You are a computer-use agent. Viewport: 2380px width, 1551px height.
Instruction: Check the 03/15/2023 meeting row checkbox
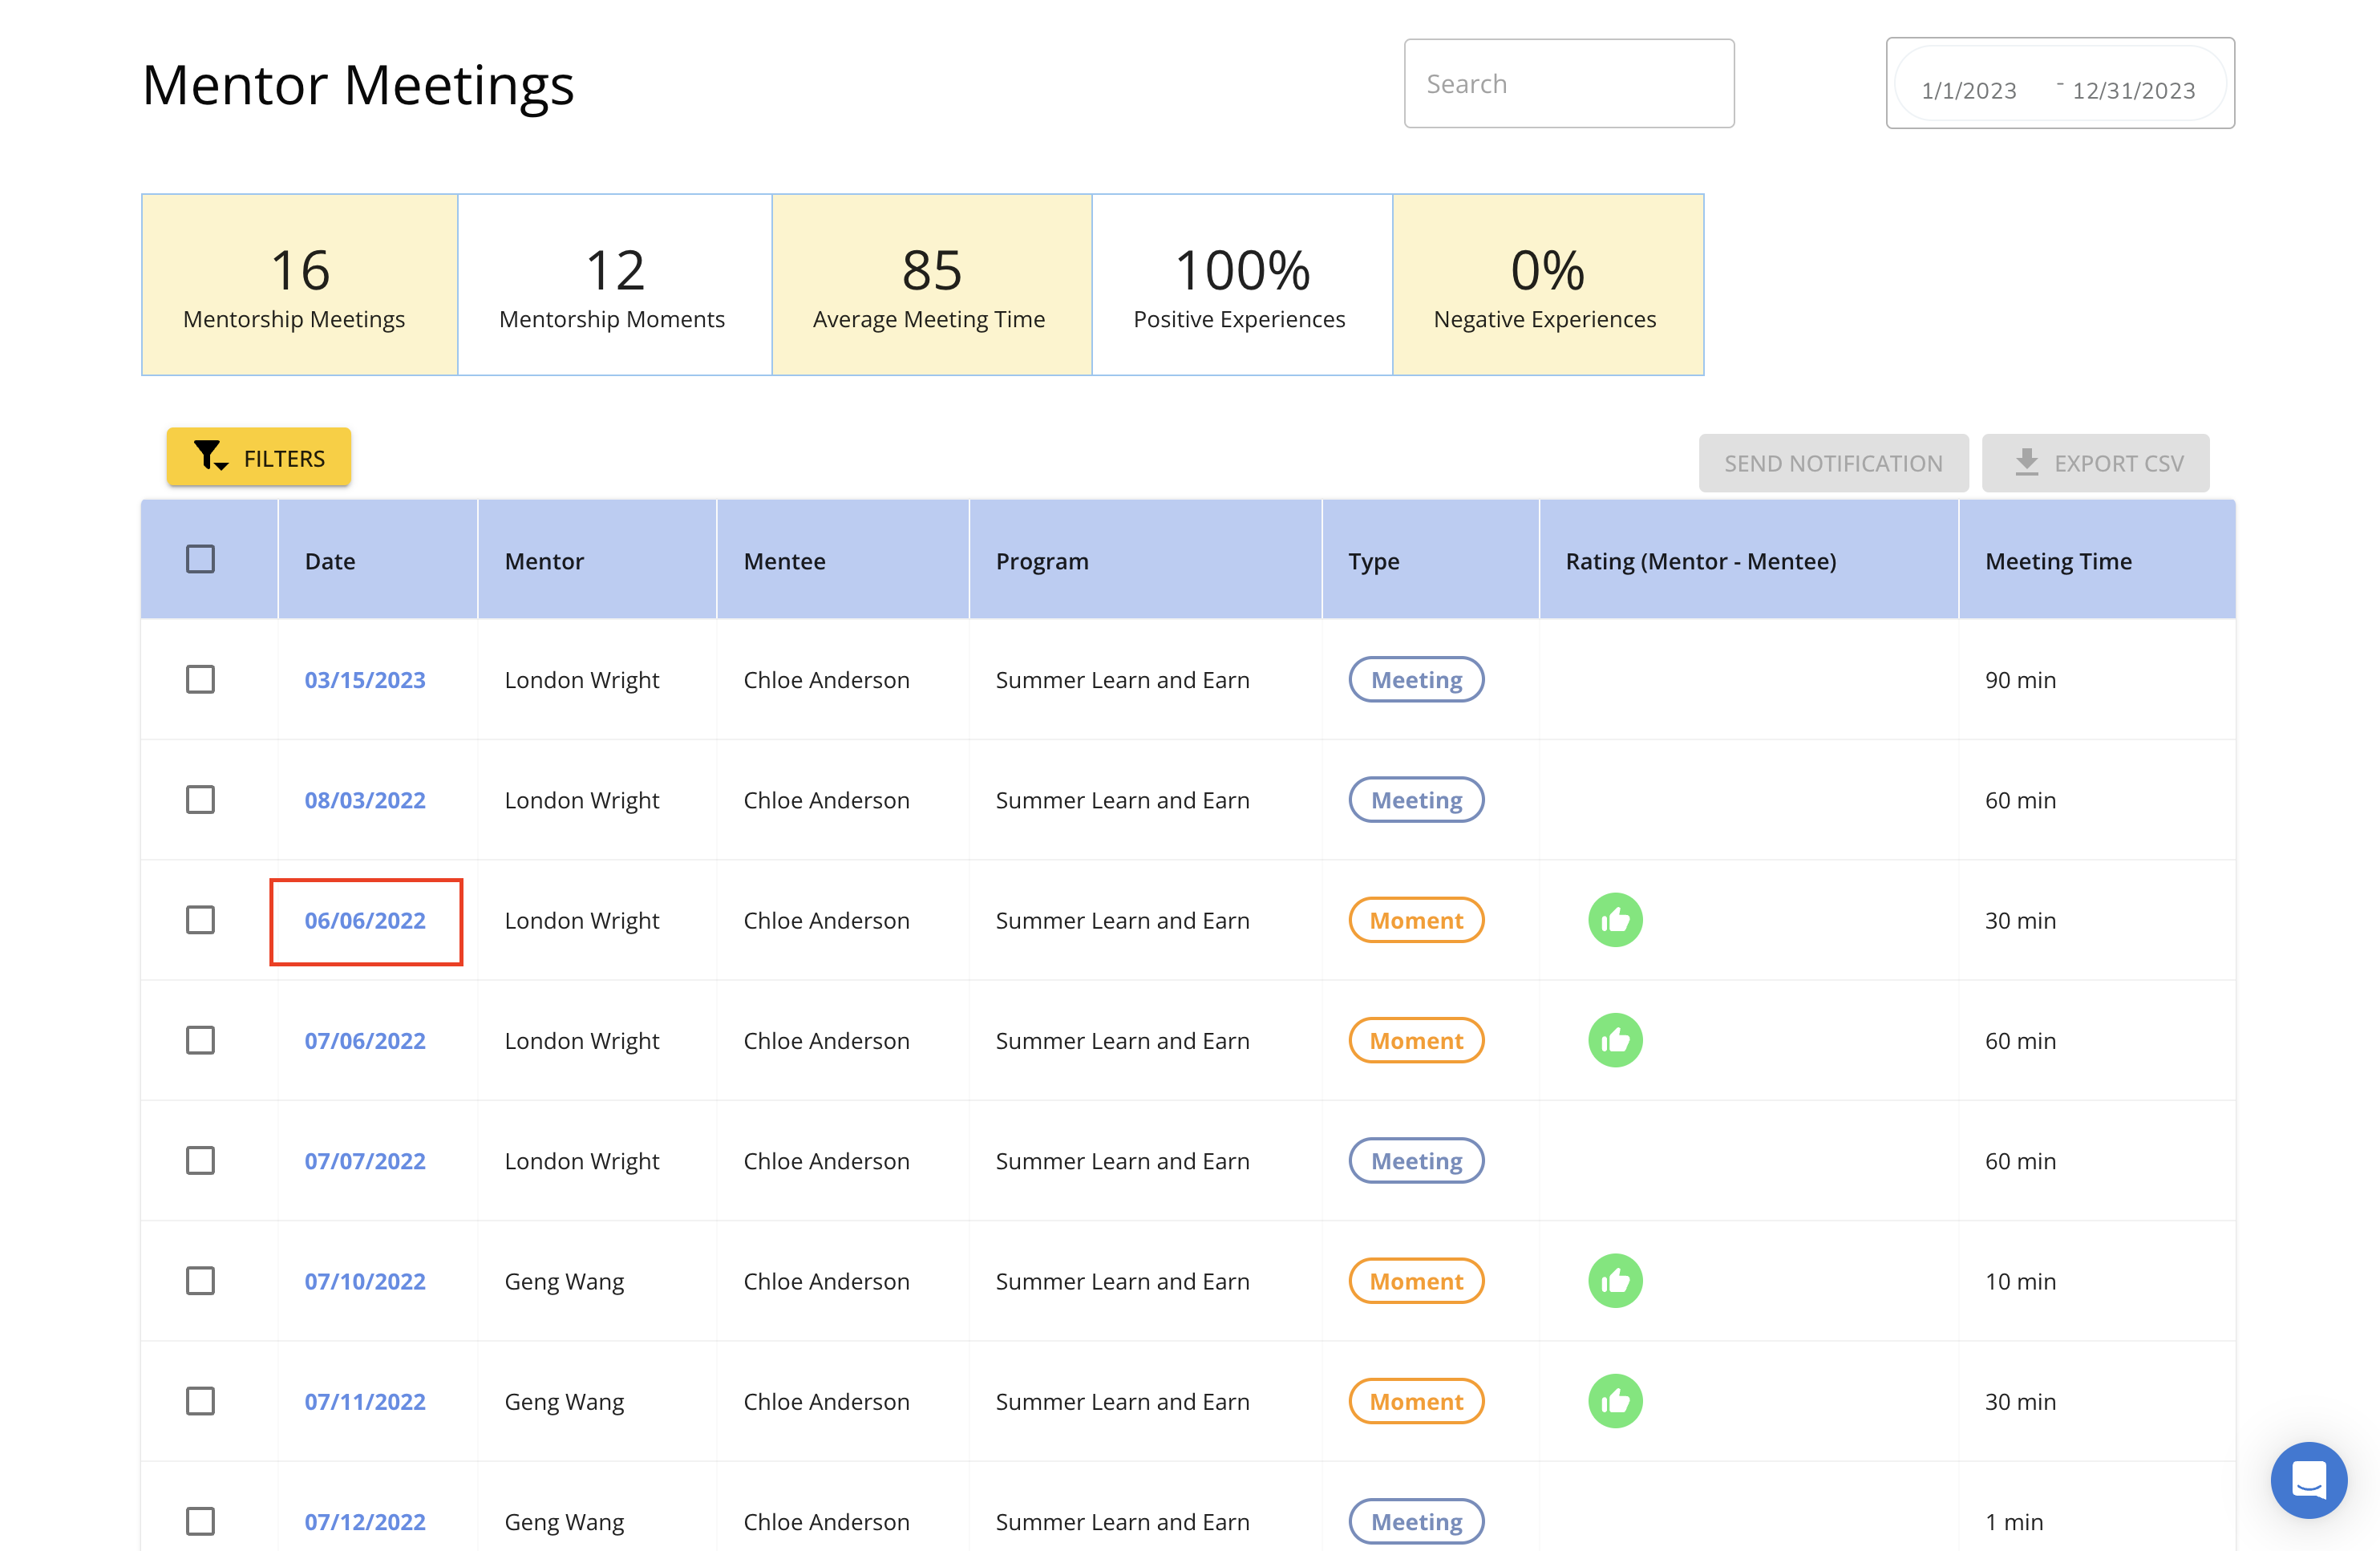[200, 679]
